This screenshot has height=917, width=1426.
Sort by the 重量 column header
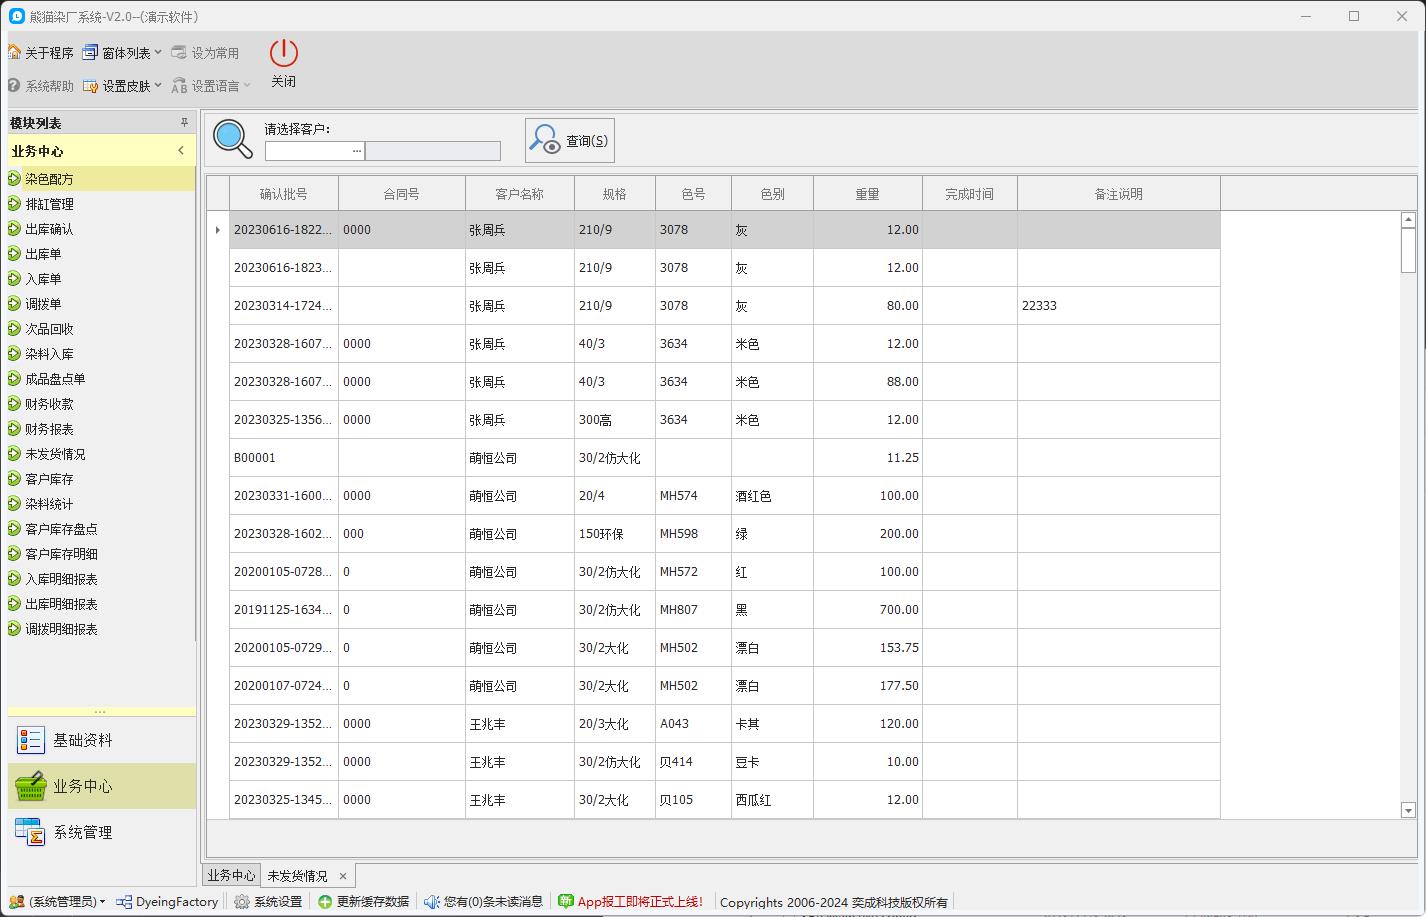(867, 194)
